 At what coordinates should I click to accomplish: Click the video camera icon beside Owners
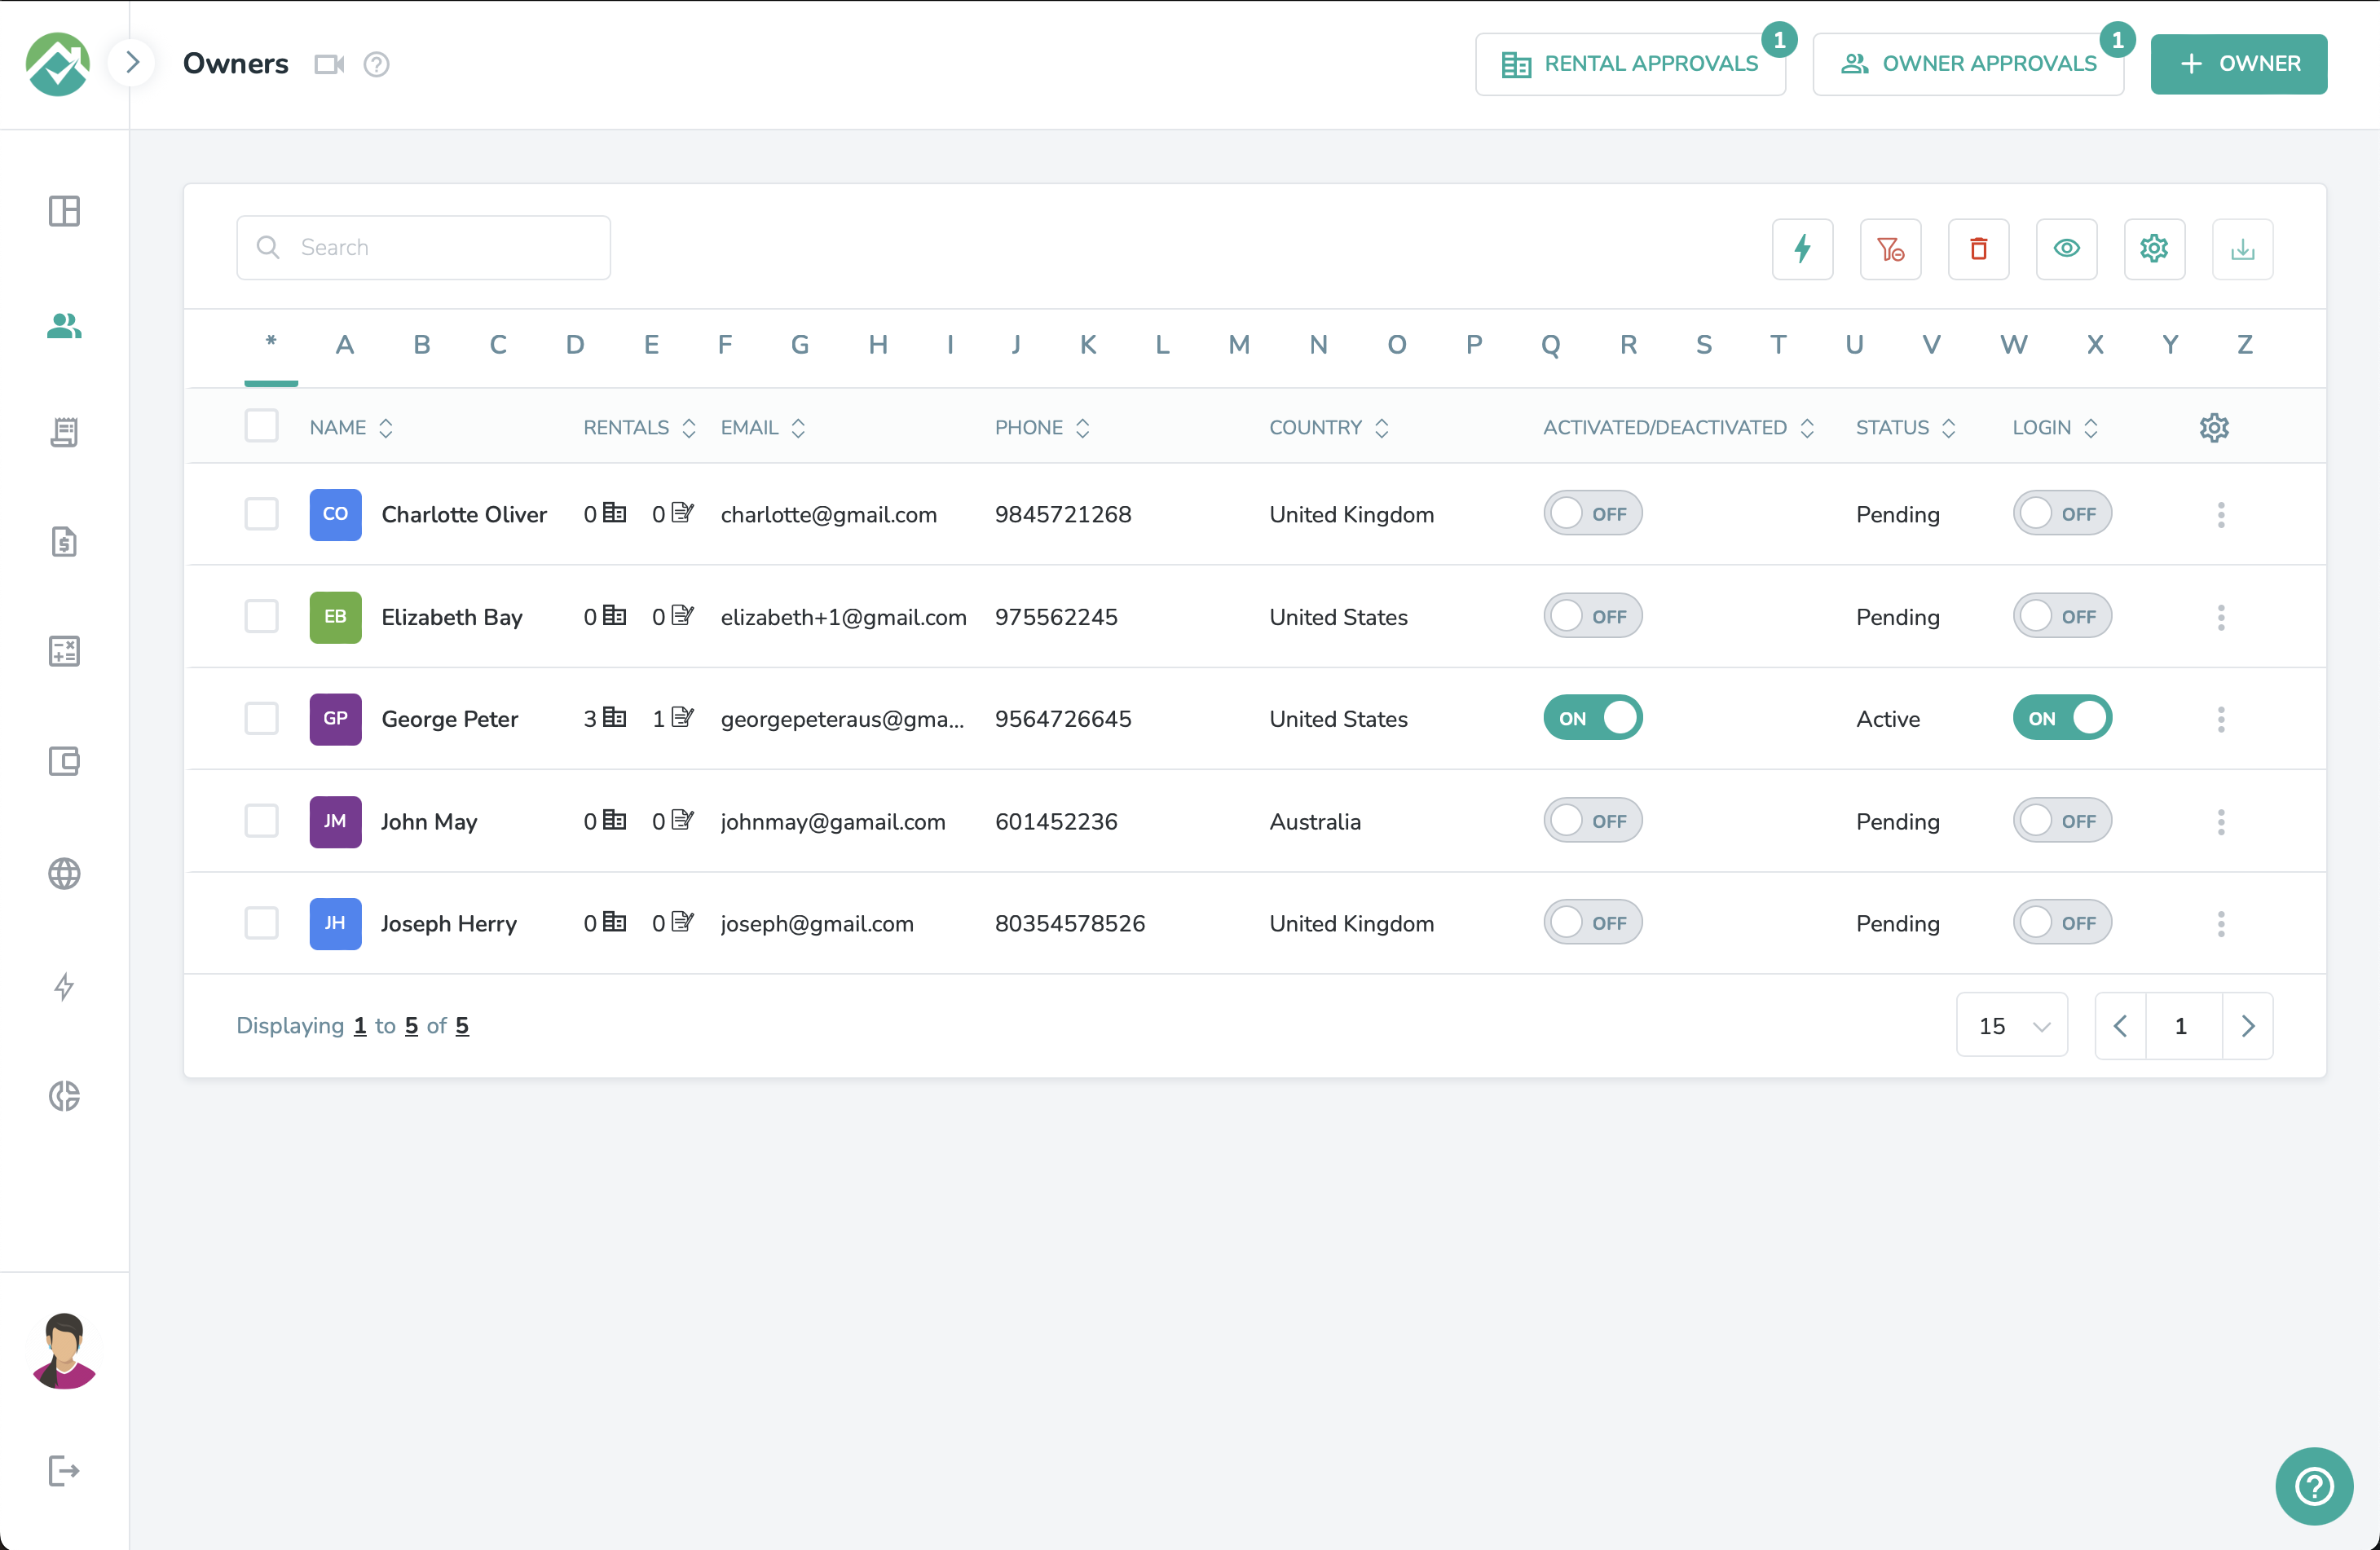click(x=329, y=64)
